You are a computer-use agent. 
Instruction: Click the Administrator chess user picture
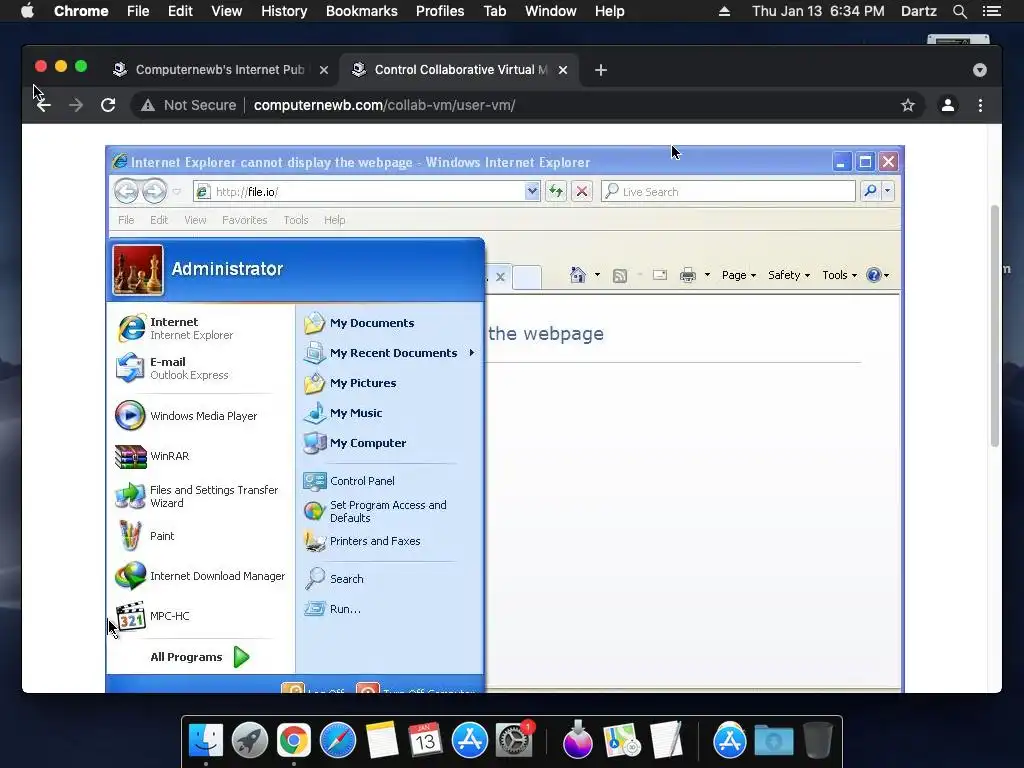tap(137, 270)
